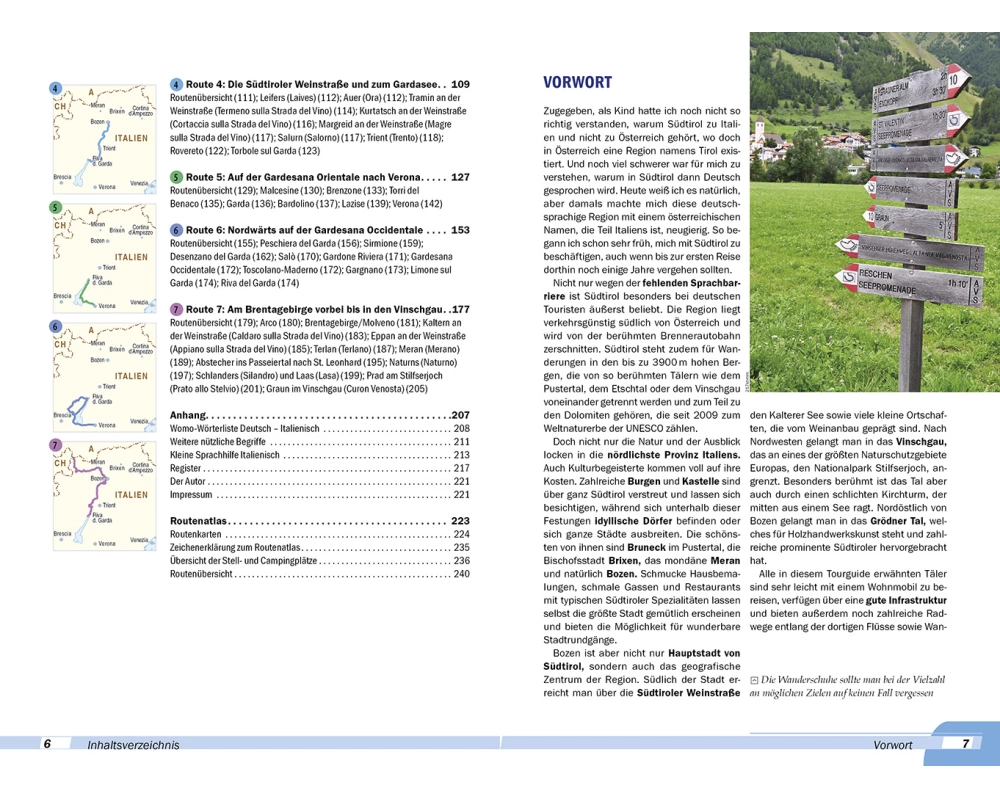Click the green number 5 badge beside Route 5 heading

tap(177, 177)
